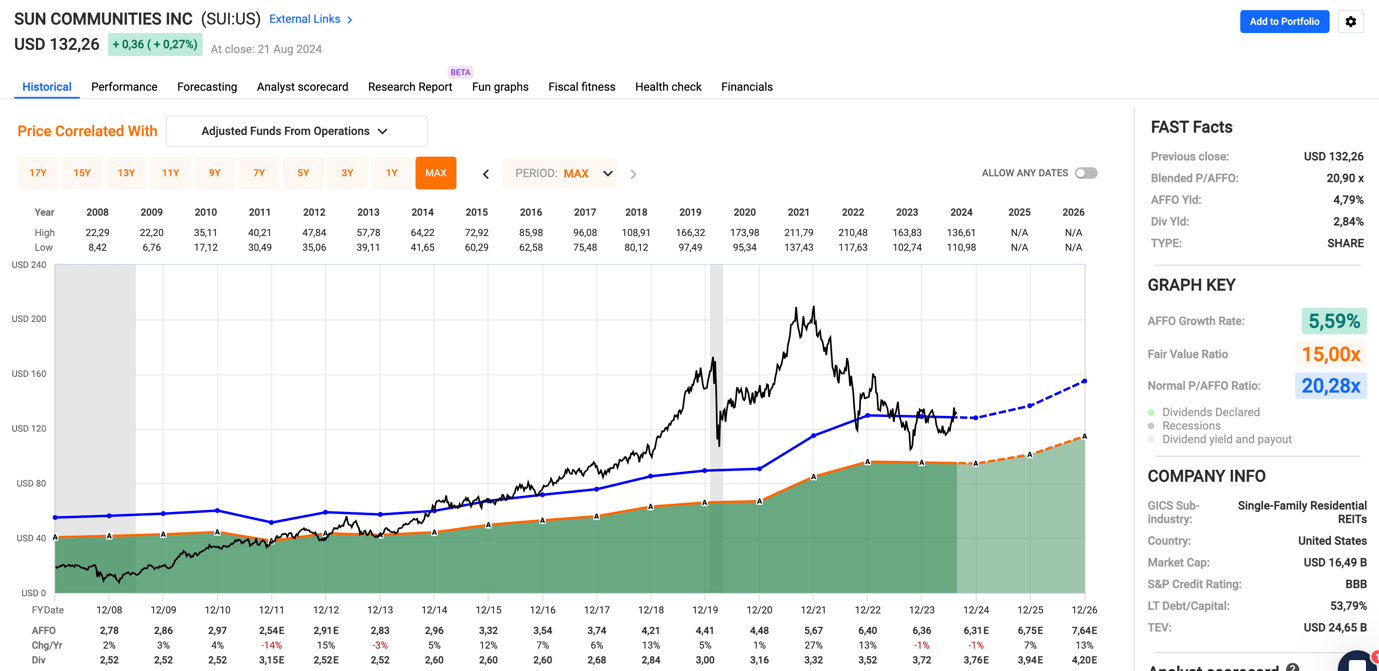Toggle Dividend yield and payout legend

(x=1226, y=439)
